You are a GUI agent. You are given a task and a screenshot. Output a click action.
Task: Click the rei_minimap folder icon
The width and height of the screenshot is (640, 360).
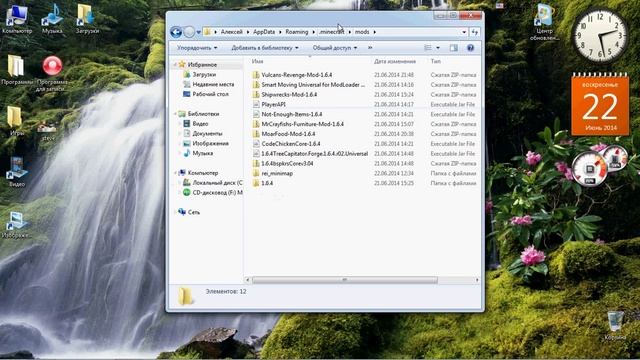pos(256,173)
